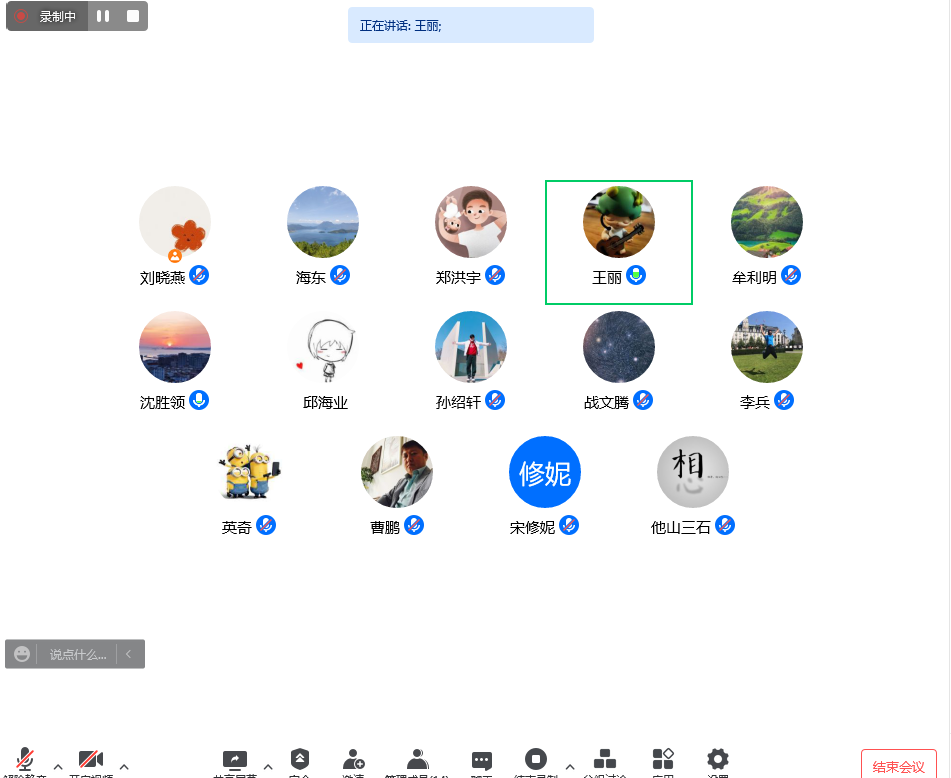Click the share screen icon in toolbar
The height and width of the screenshot is (778, 951).
(x=235, y=760)
